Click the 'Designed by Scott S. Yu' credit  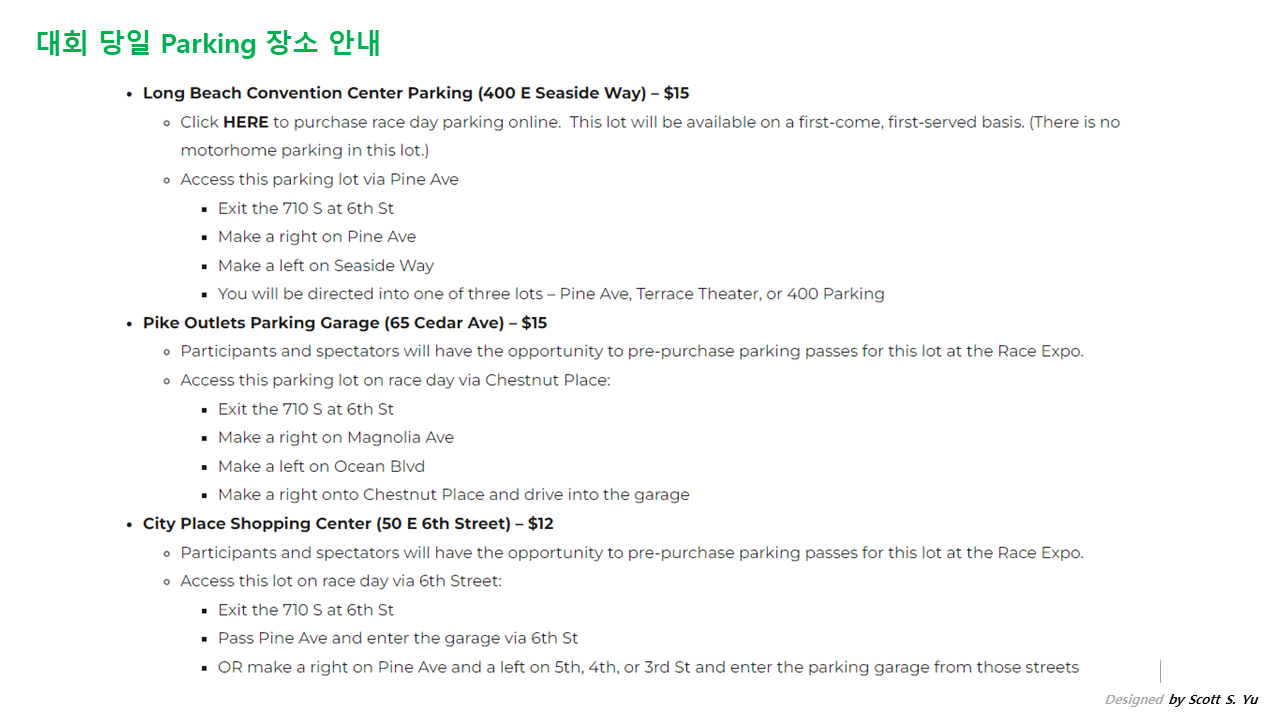pos(1181,700)
